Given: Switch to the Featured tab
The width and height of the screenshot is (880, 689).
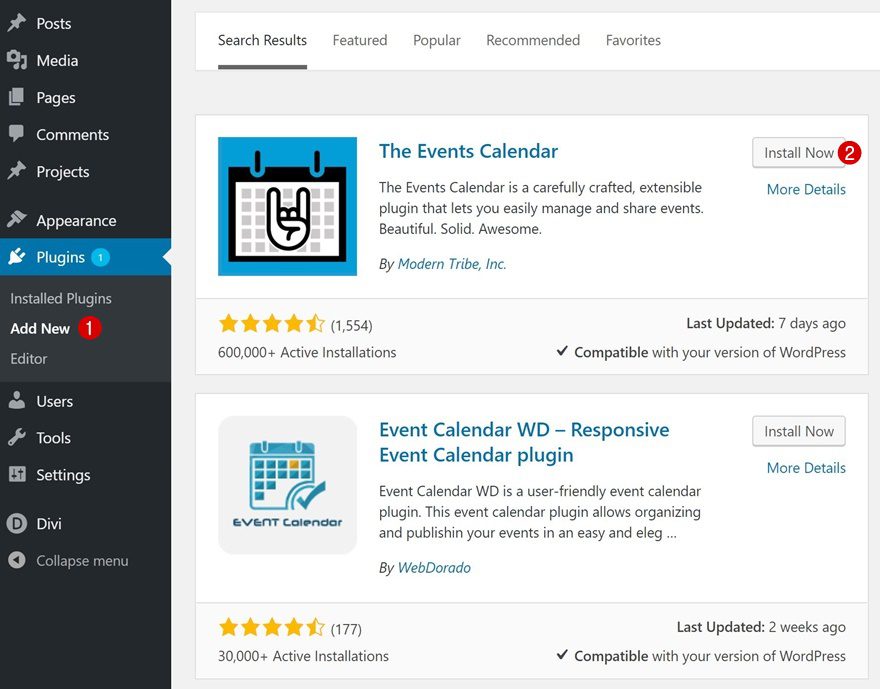Looking at the screenshot, I should [x=360, y=40].
